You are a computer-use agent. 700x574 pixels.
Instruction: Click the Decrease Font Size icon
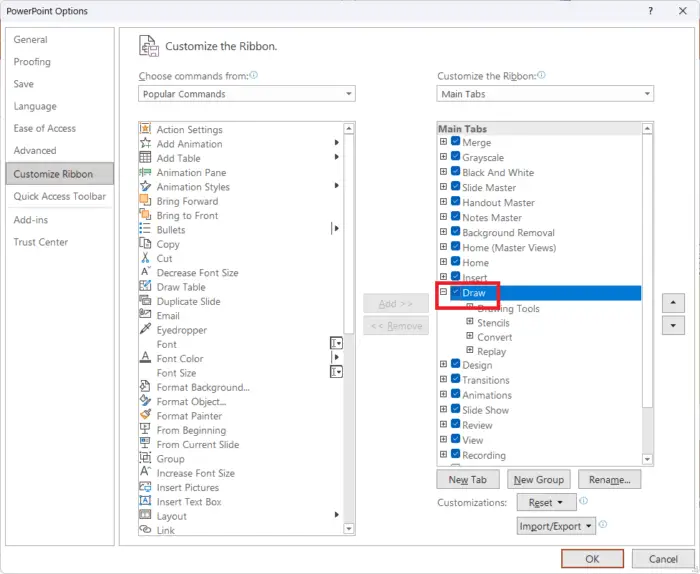(145, 272)
